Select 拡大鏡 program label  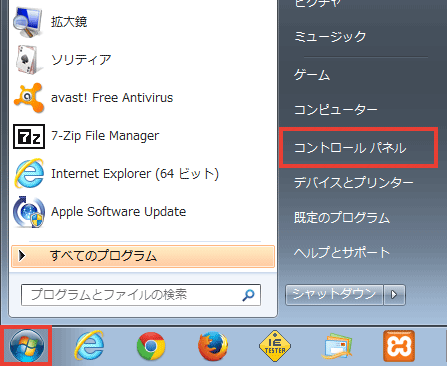click(x=69, y=22)
